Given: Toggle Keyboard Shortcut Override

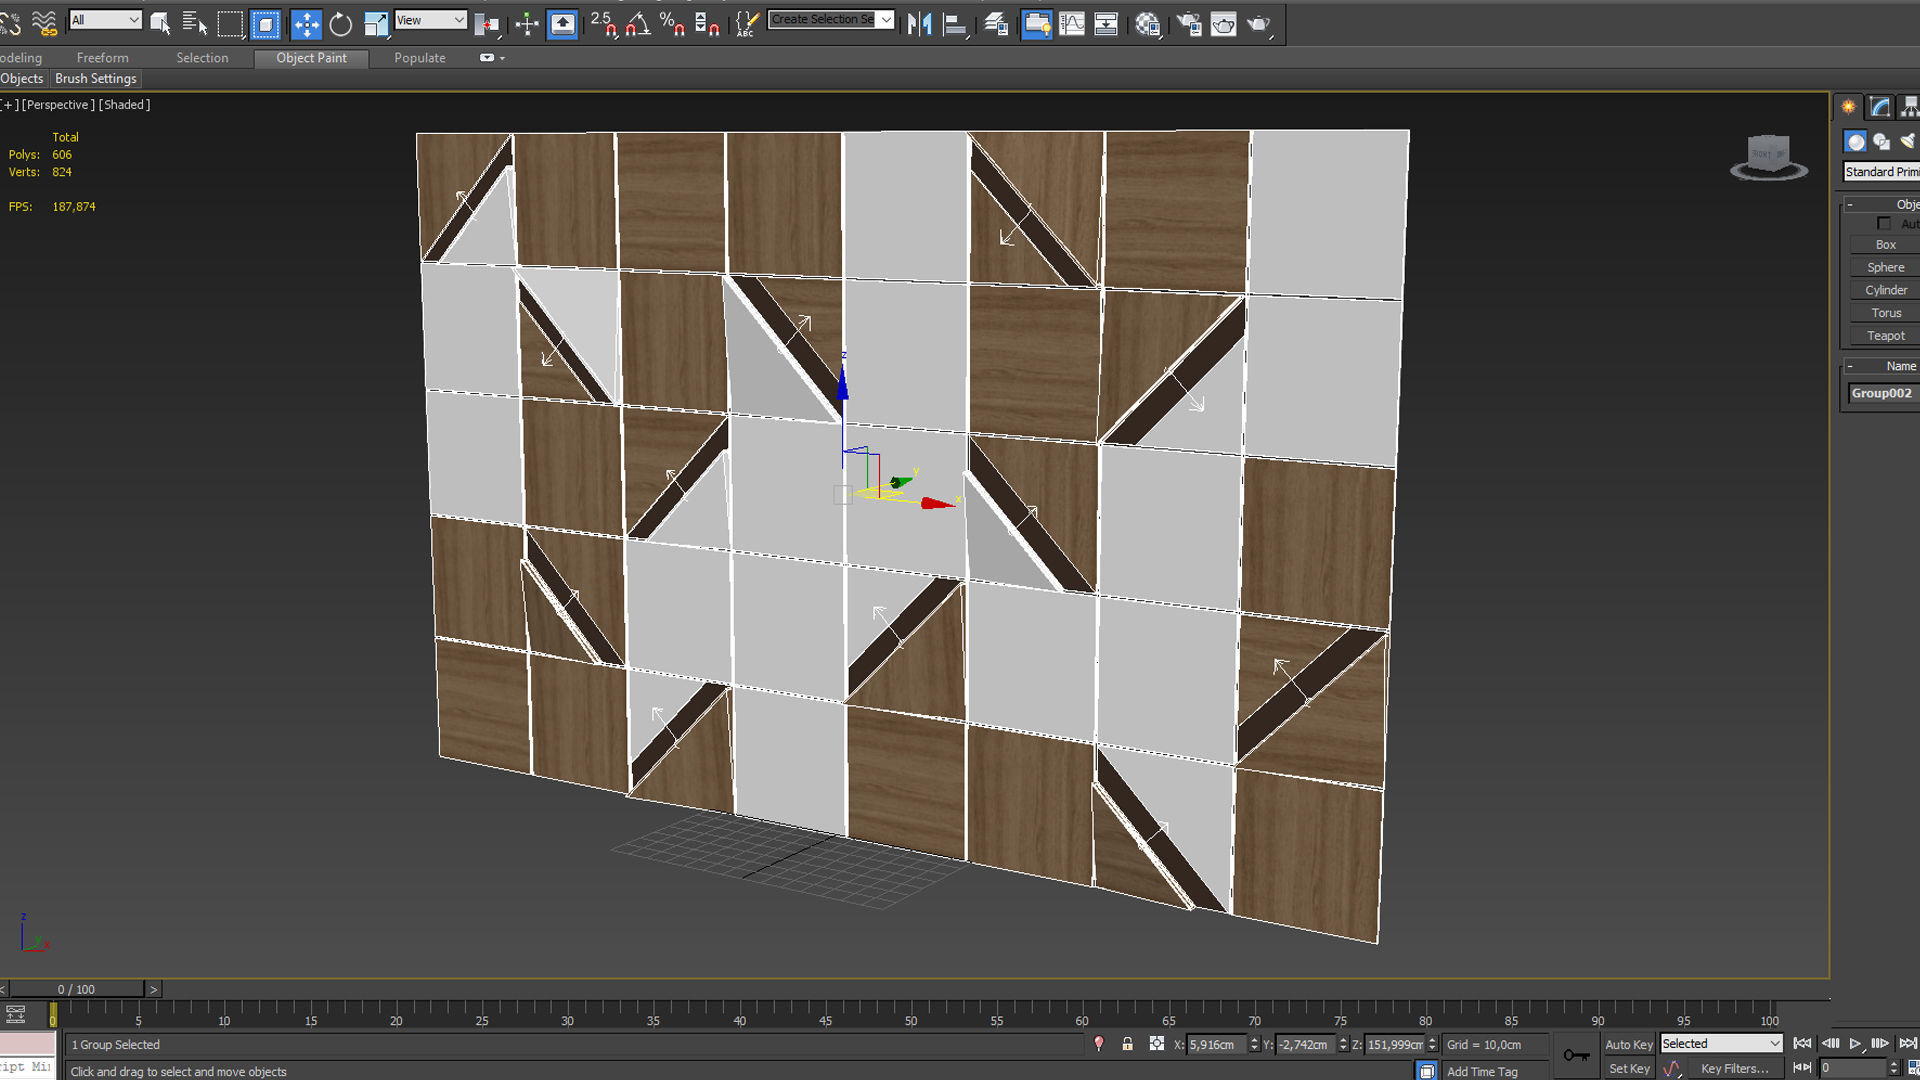Looking at the screenshot, I should (x=563, y=23).
